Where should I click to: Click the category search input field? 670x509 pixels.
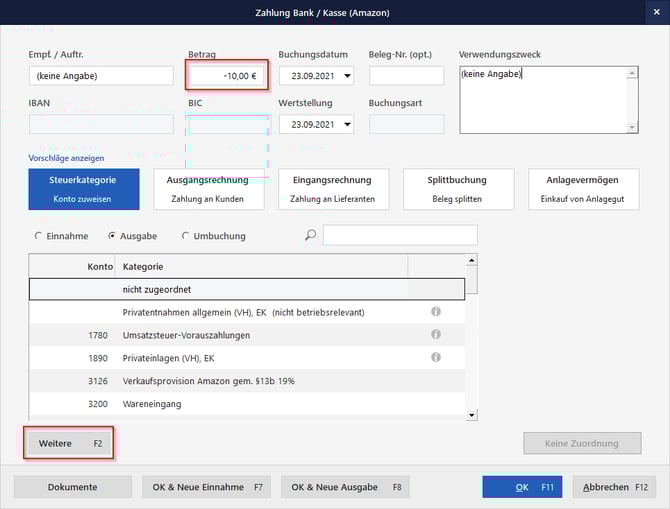400,235
